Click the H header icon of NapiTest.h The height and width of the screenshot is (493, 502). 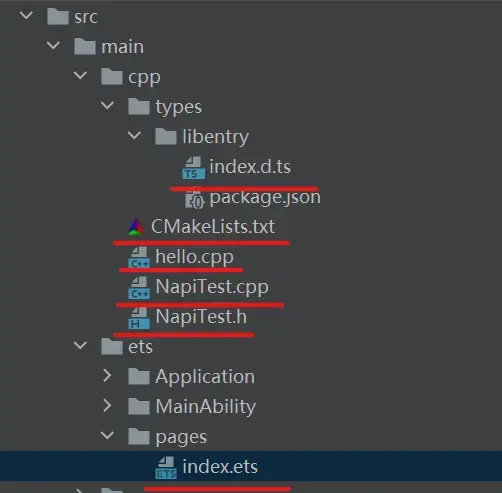click(139, 318)
